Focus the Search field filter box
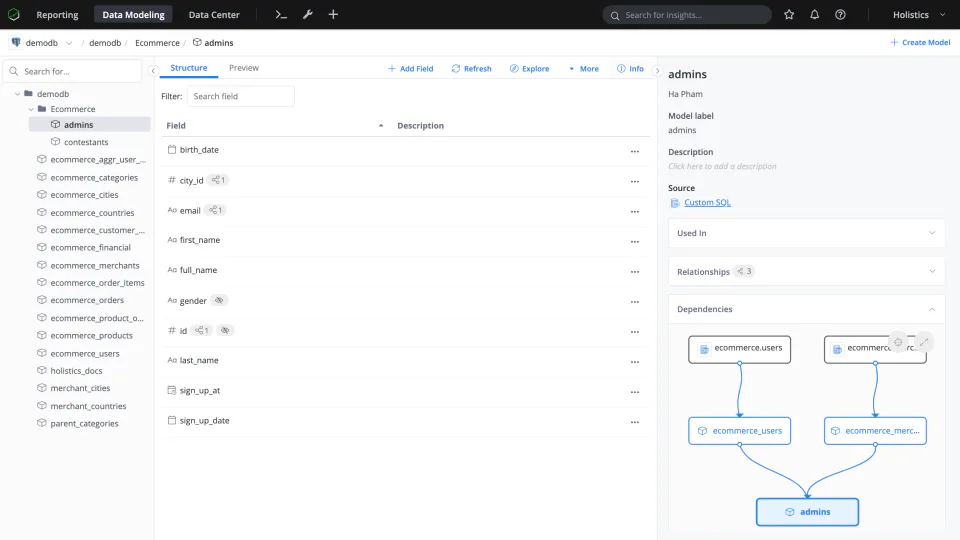Screen dimensions: 960x540 click(241, 96)
